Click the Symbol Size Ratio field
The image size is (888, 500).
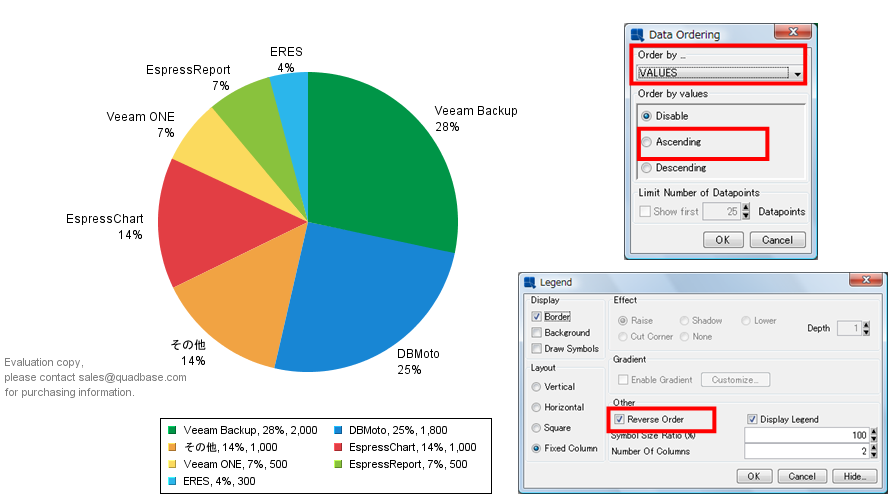[806, 435]
